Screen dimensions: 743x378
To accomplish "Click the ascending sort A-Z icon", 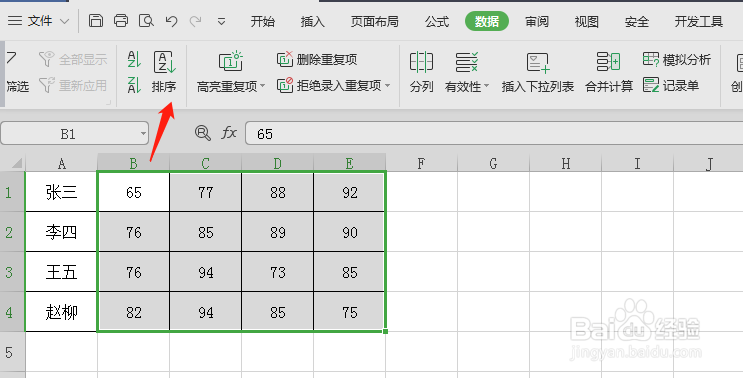I will tap(134, 59).
